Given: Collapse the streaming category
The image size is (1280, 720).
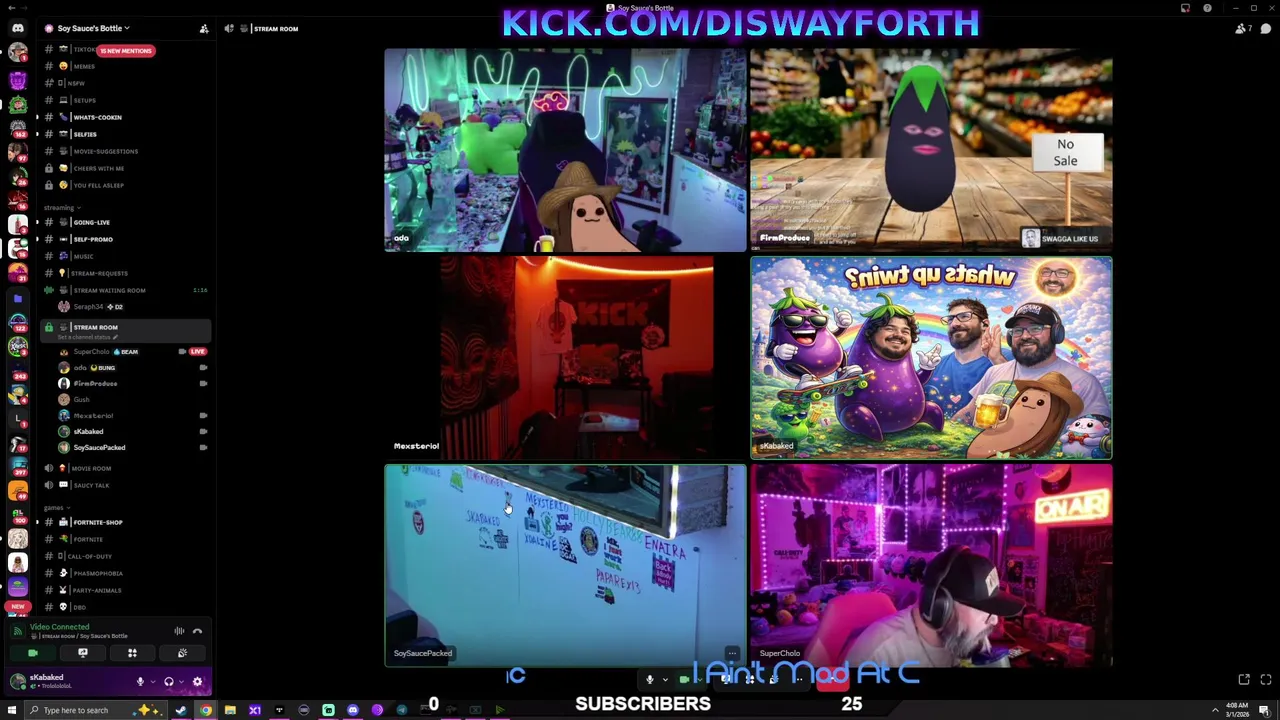Looking at the screenshot, I should 61,207.
